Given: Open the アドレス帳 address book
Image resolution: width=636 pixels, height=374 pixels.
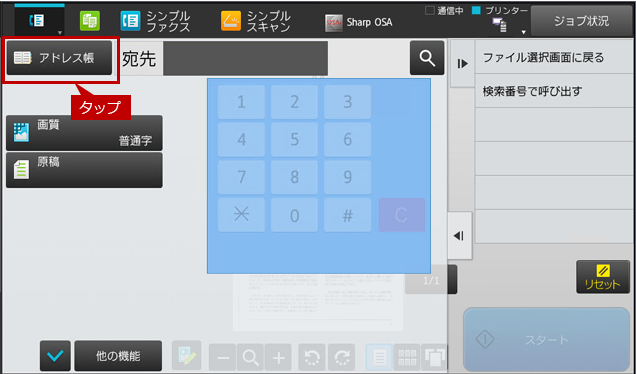Looking at the screenshot, I should (59, 58).
